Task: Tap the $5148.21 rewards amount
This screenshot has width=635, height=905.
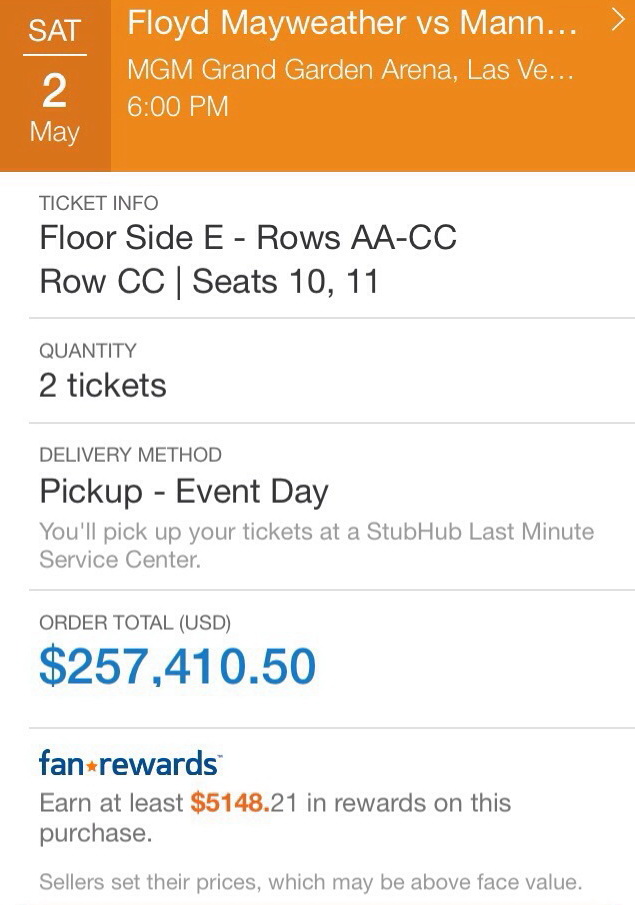Action: pos(244,803)
